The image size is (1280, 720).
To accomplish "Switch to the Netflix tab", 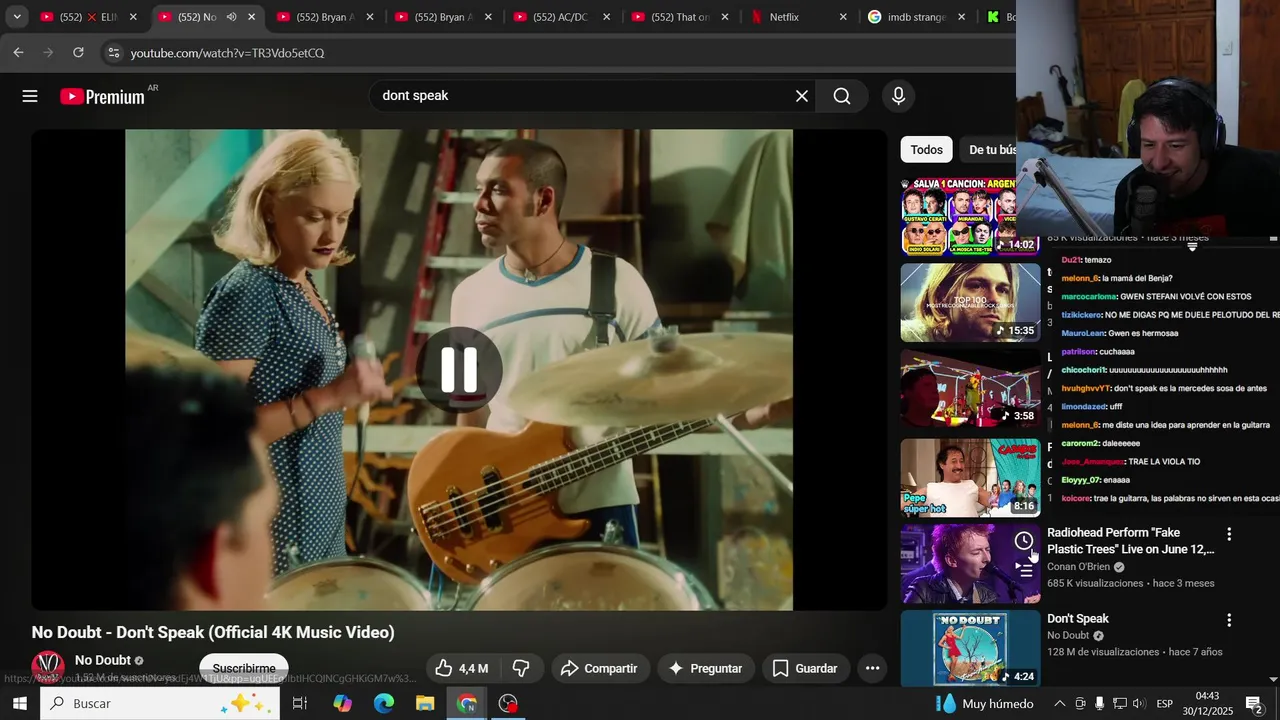I will click(x=798, y=17).
